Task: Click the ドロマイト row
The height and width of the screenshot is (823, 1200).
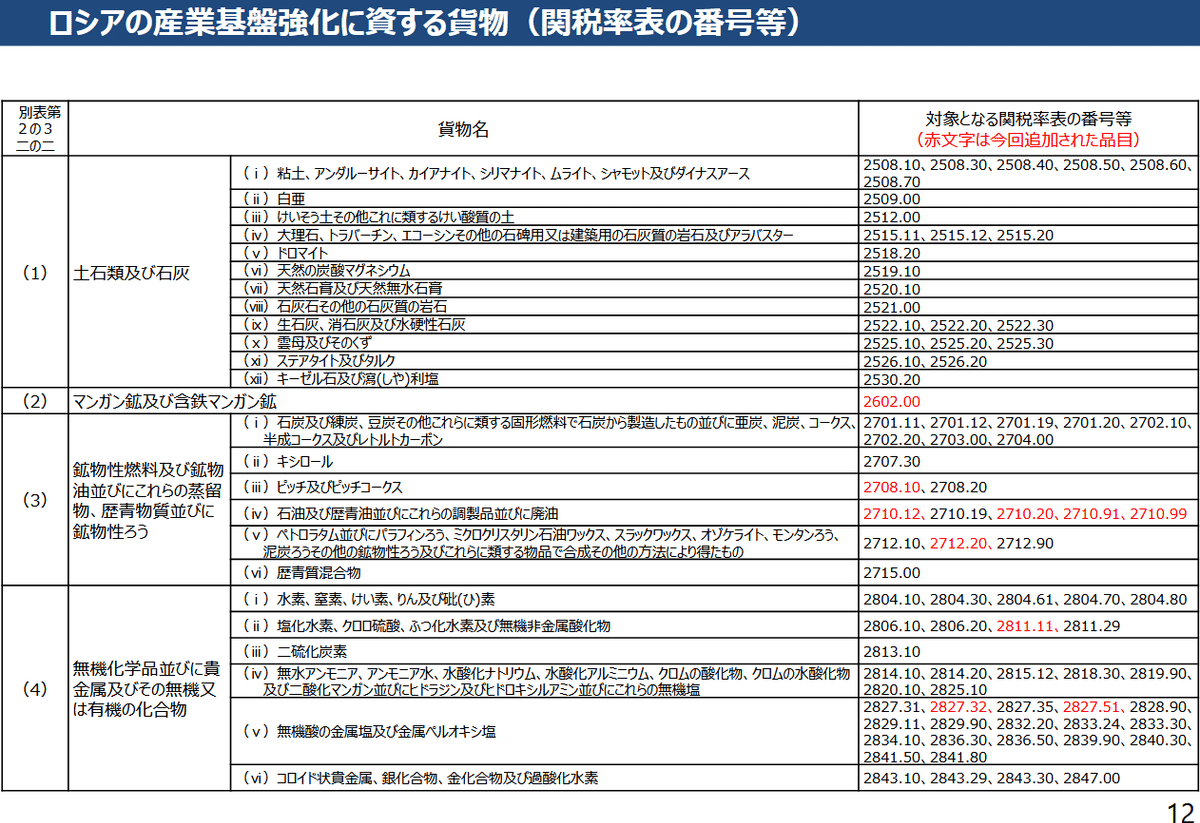Action: point(544,253)
